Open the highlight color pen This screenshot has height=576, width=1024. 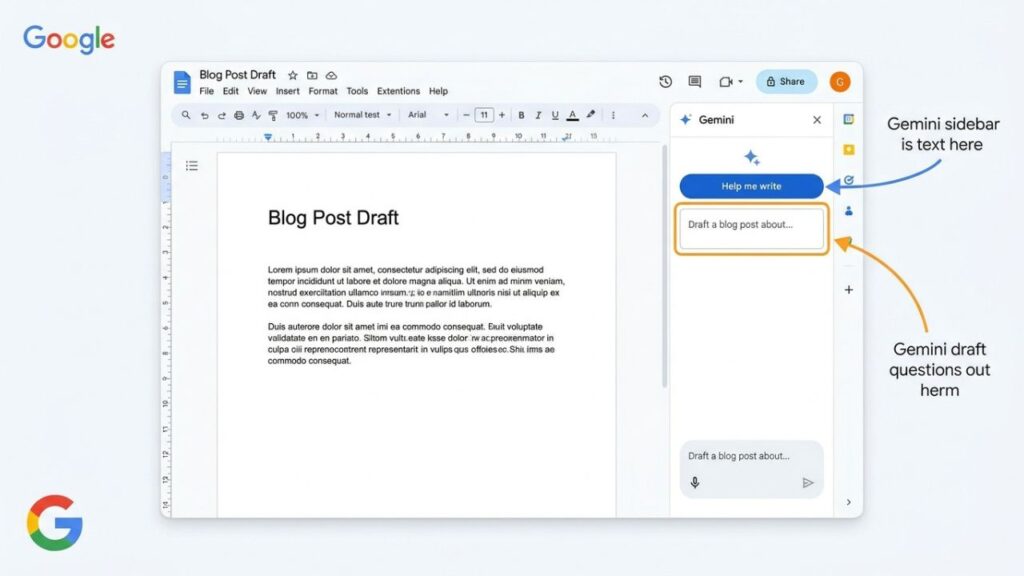pyautogui.click(x=591, y=114)
